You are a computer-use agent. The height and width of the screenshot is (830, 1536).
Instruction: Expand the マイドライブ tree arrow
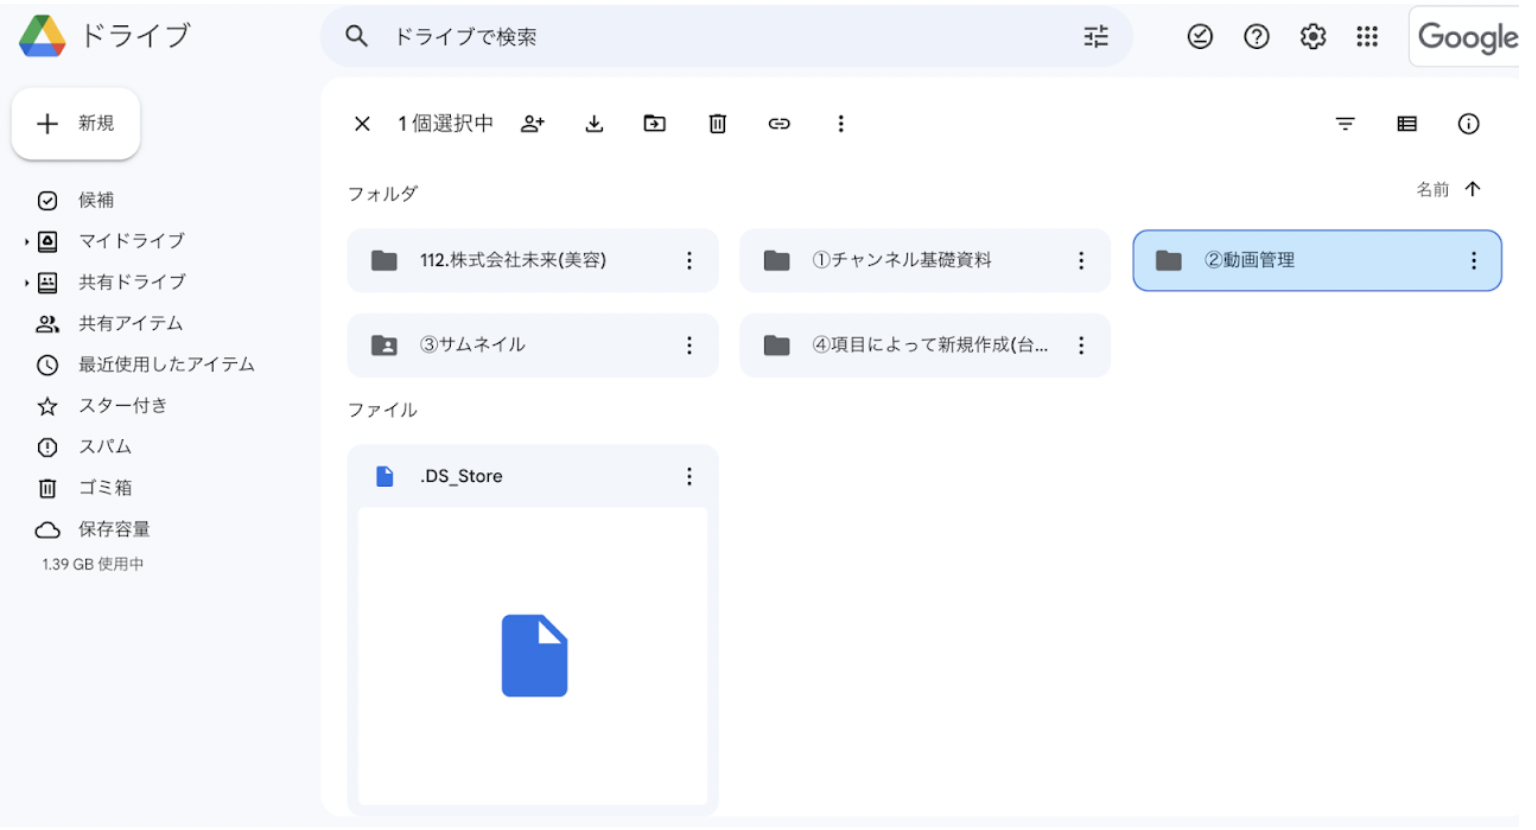[26, 242]
